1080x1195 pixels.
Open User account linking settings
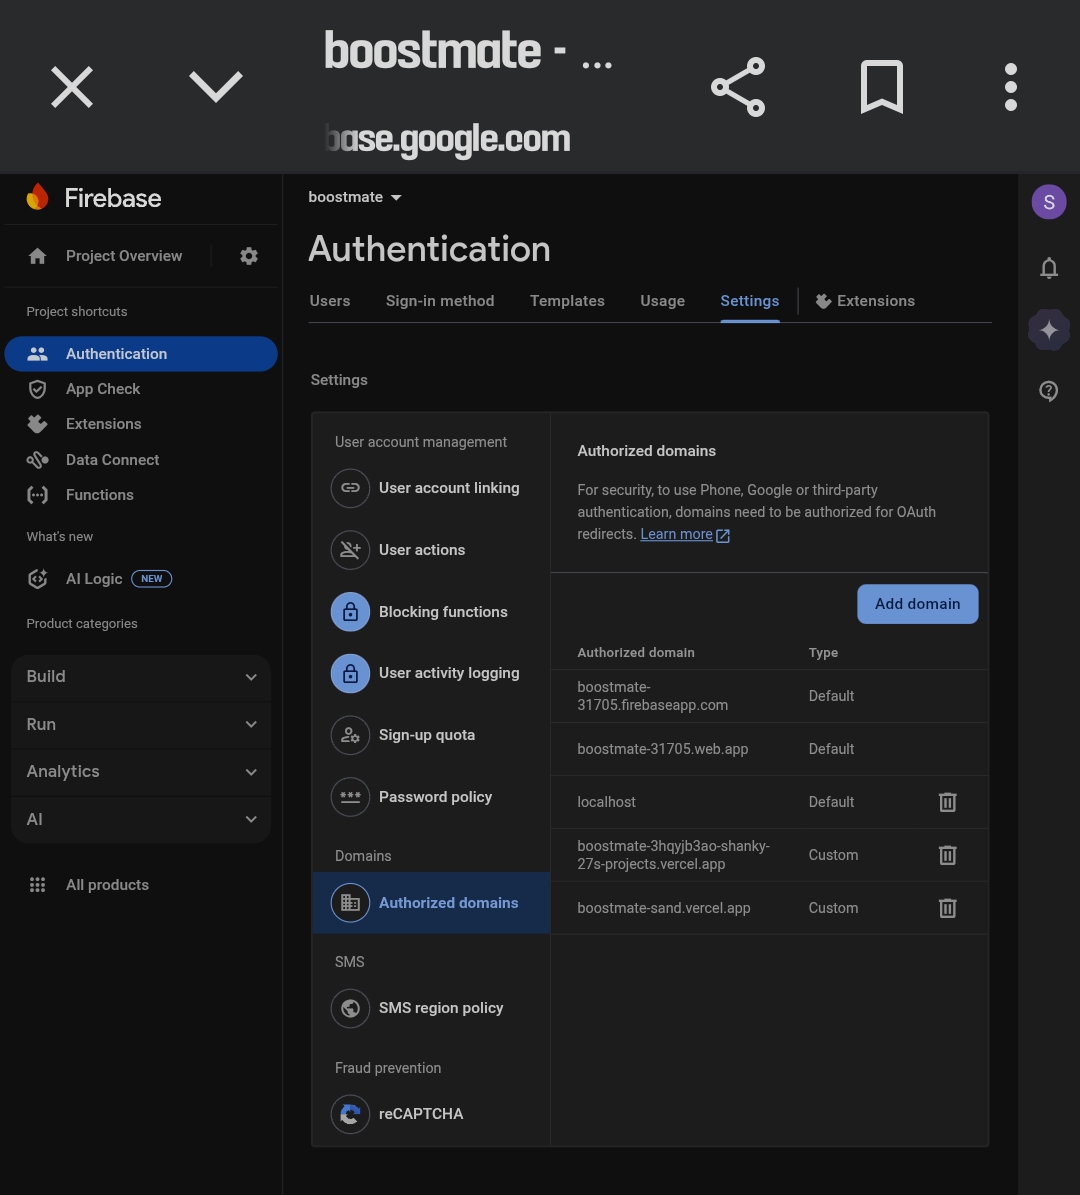(431, 488)
